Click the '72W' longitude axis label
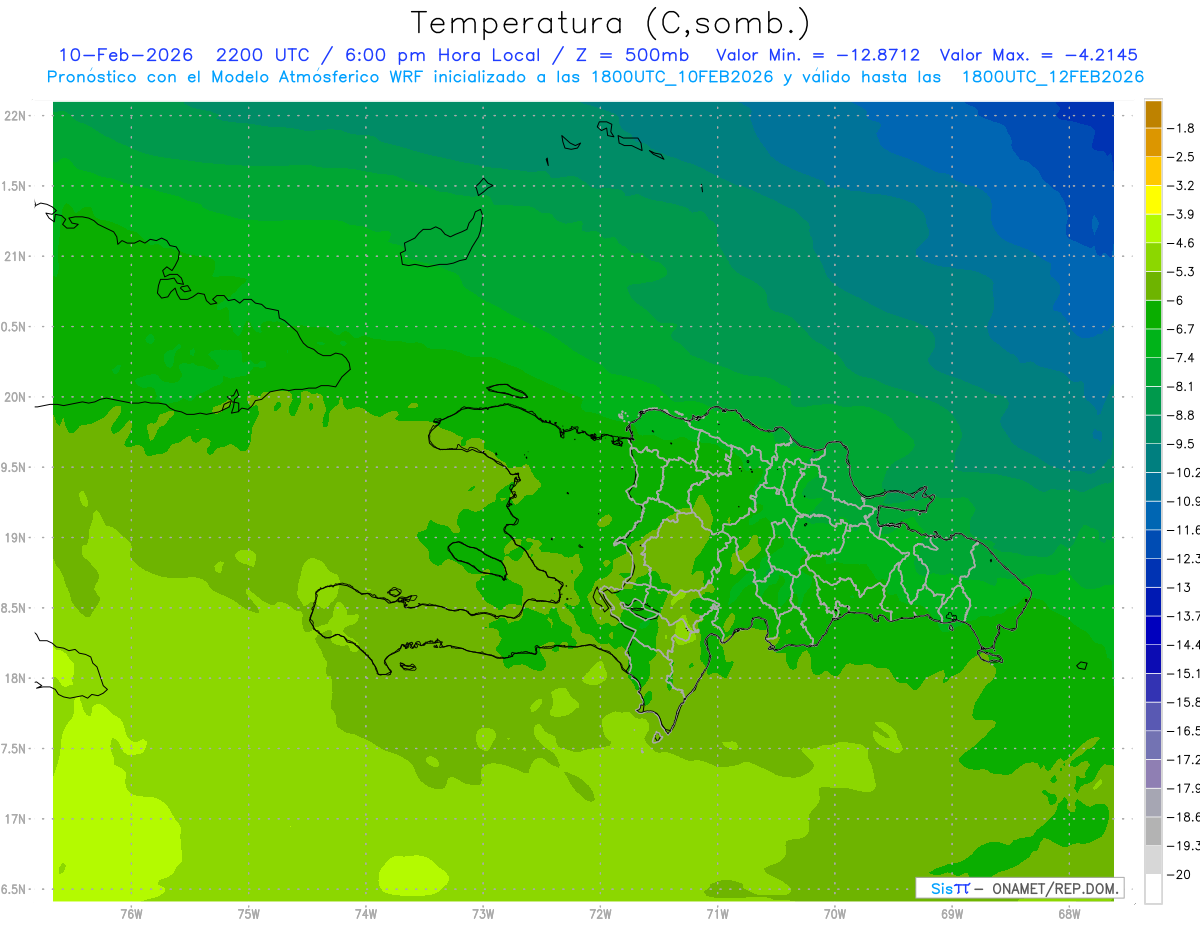The width and height of the screenshot is (1200, 927). [600, 913]
